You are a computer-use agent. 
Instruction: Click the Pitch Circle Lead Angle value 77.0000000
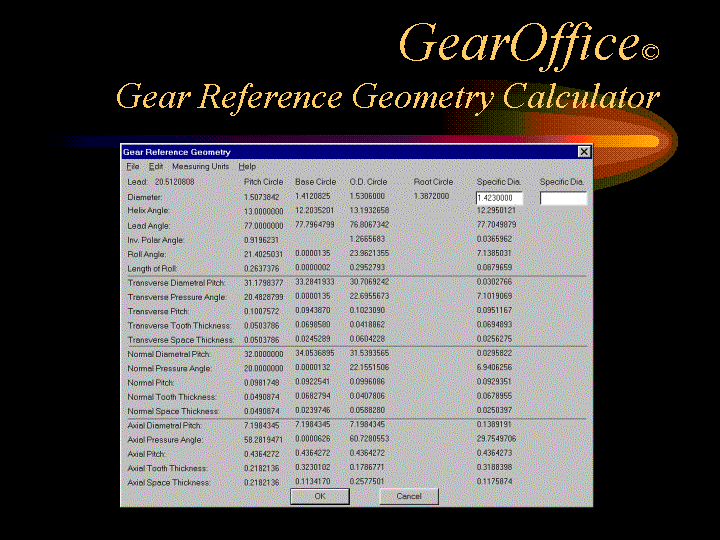(264, 226)
